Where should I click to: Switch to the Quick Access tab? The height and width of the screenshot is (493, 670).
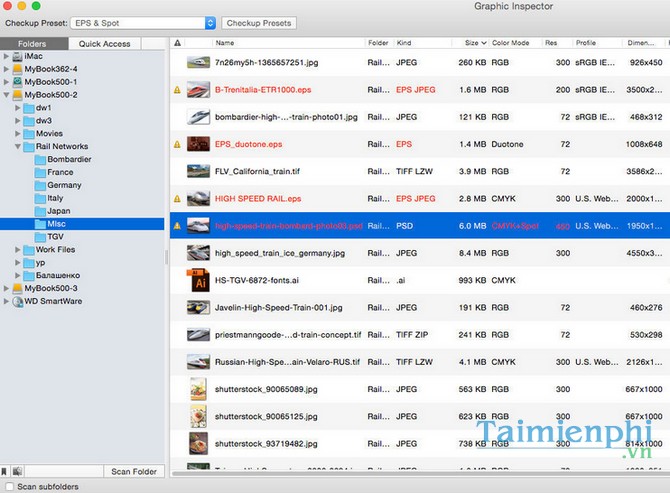(x=104, y=44)
